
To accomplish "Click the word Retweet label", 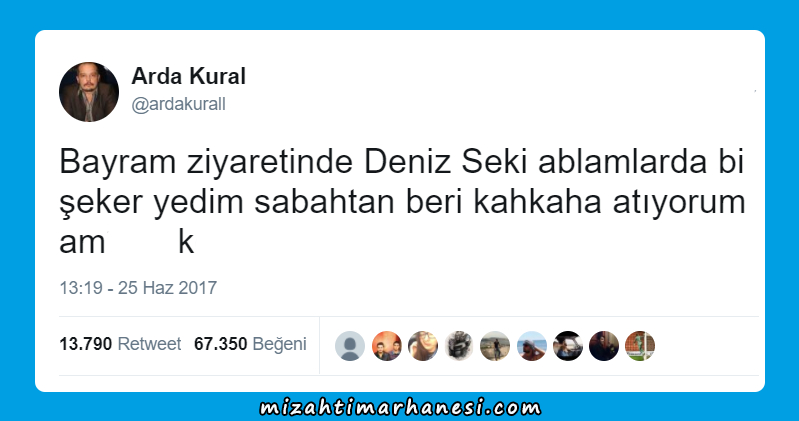I will [x=149, y=344].
